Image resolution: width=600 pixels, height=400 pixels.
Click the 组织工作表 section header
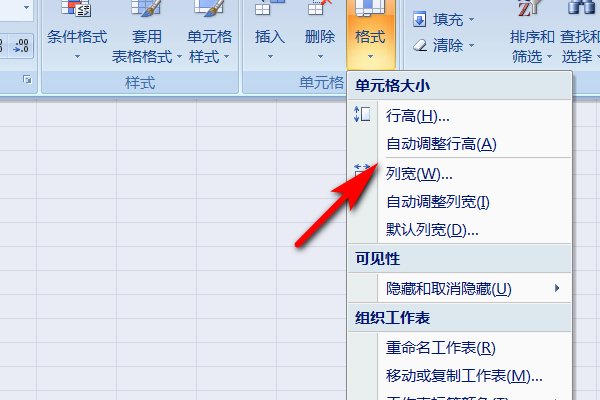pos(459,318)
